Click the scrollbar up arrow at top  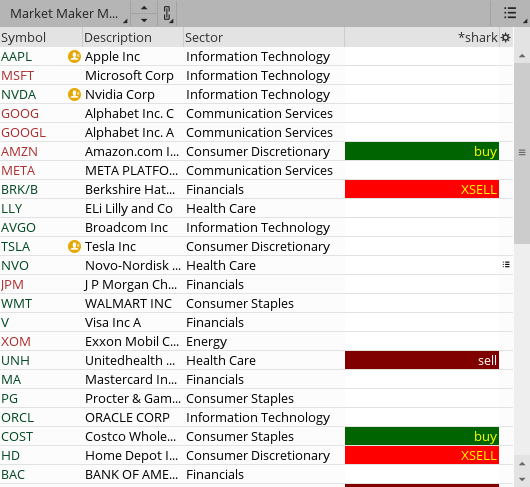522,56
